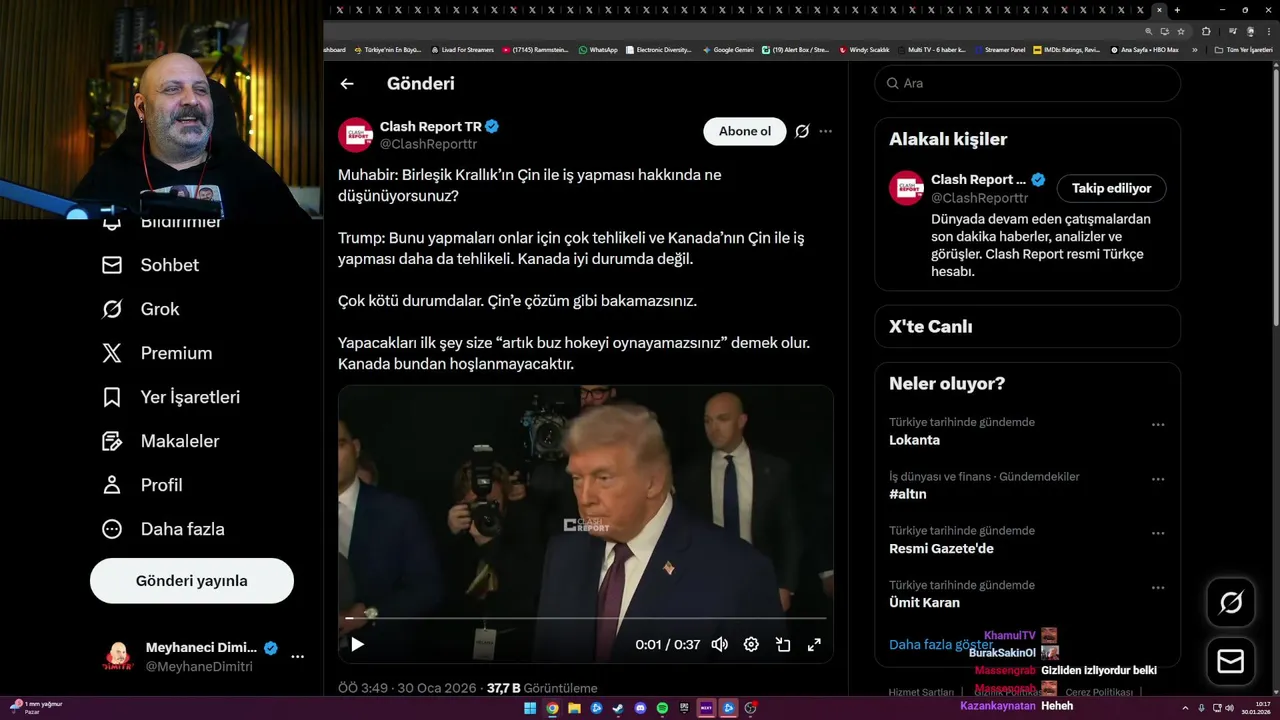The image size is (1280, 720).
Task: Open Makaleler in sidebar
Action: pyautogui.click(x=161, y=441)
